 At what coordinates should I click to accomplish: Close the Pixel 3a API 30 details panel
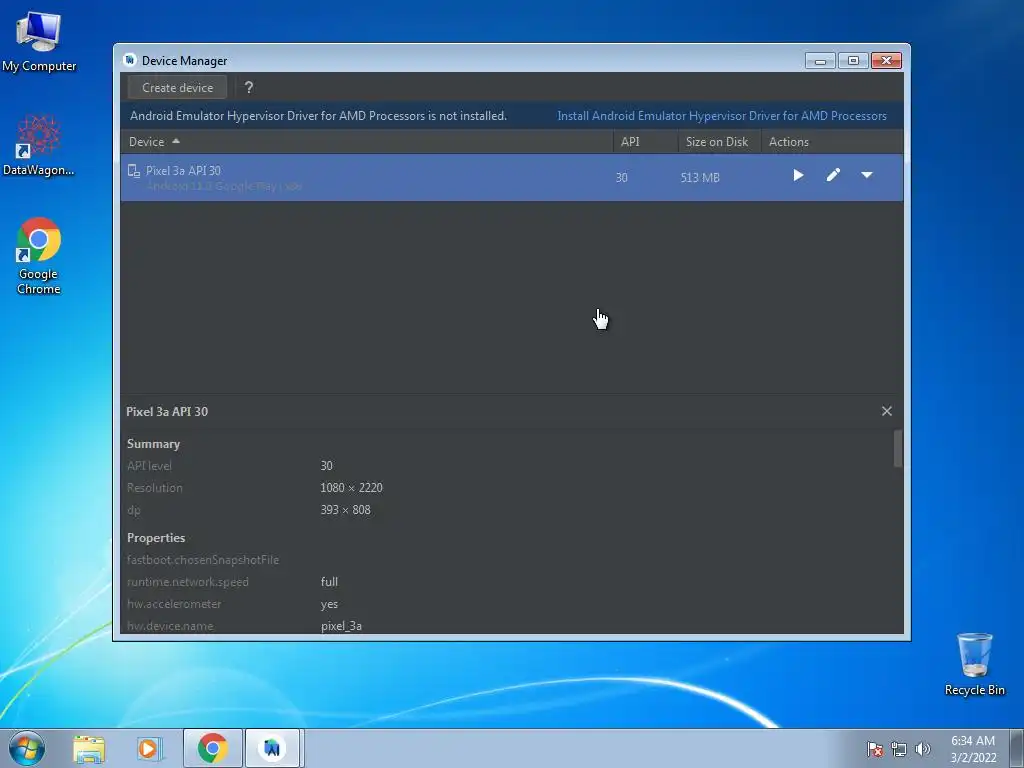[886, 411]
